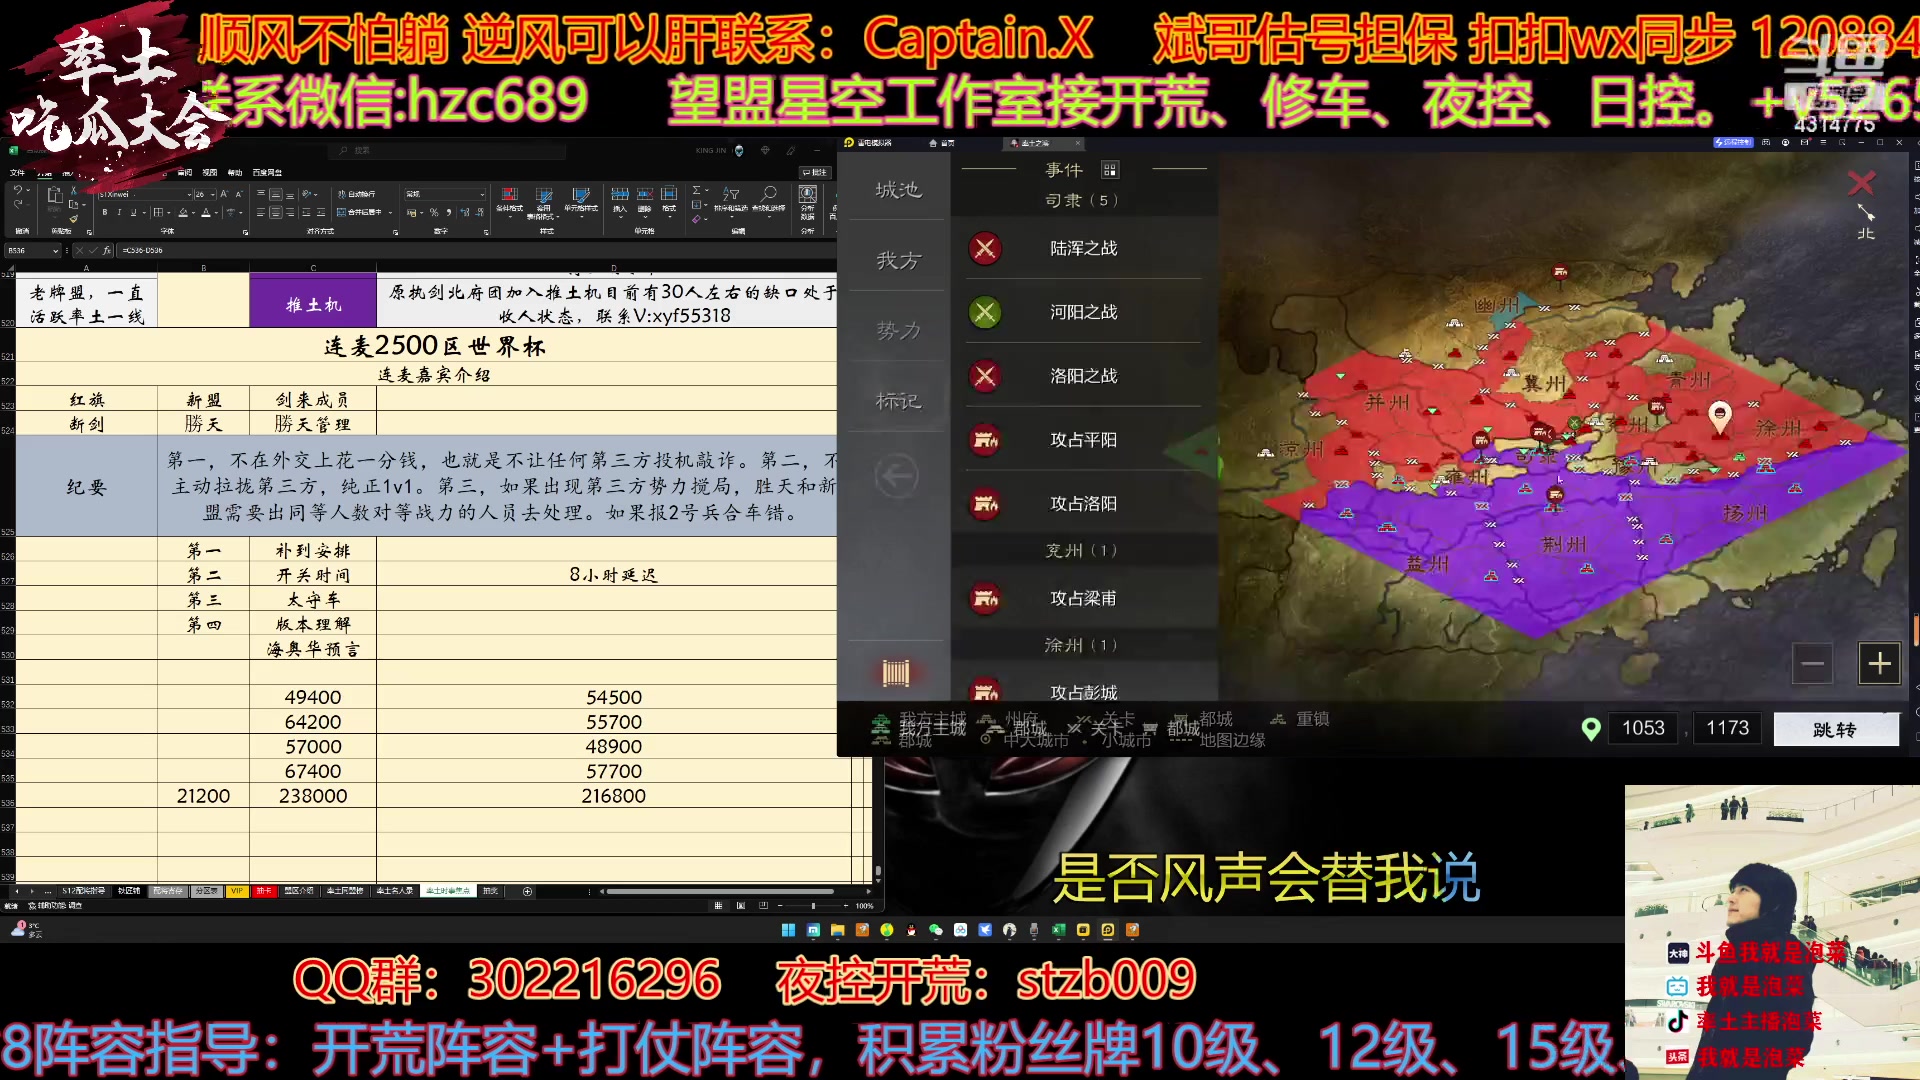Click the formula bar with =C536-D536
The image size is (1920, 1080).
point(475,251)
